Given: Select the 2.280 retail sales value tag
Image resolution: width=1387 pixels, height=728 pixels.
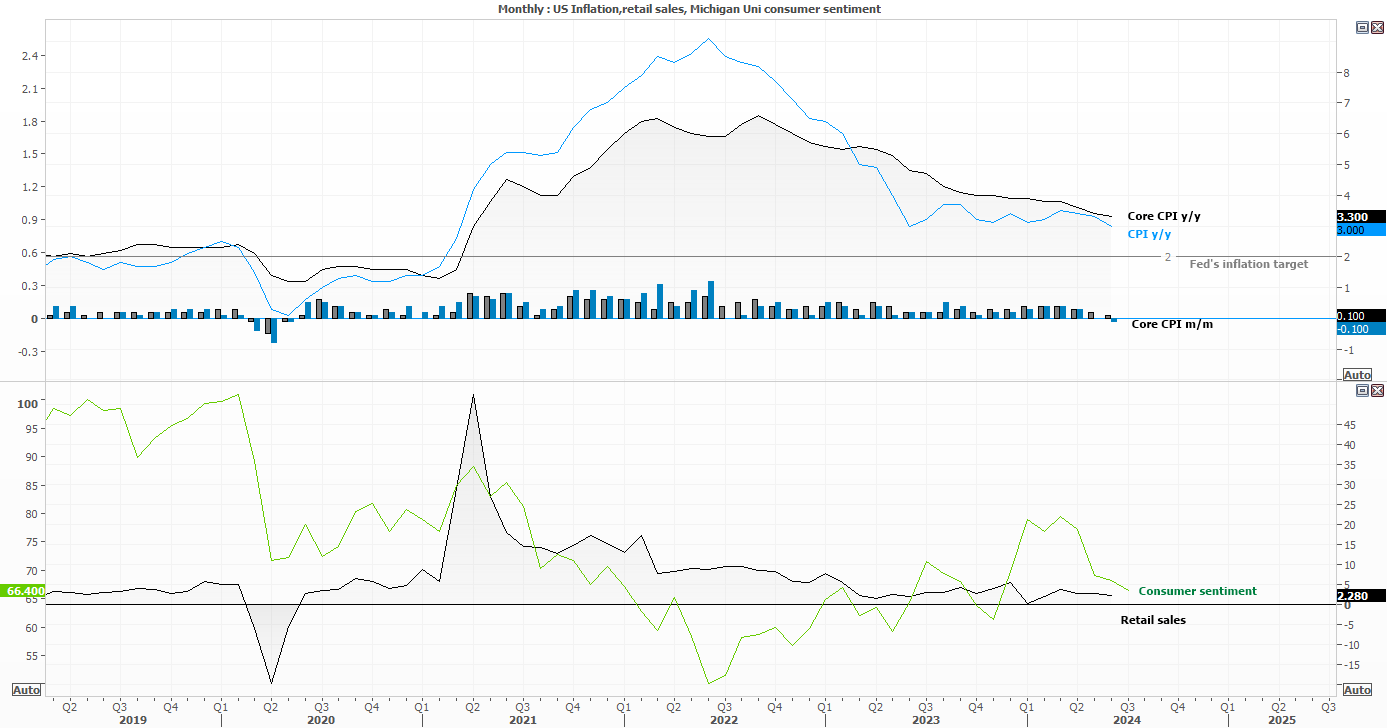Looking at the screenshot, I should click(x=1360, y=596).
